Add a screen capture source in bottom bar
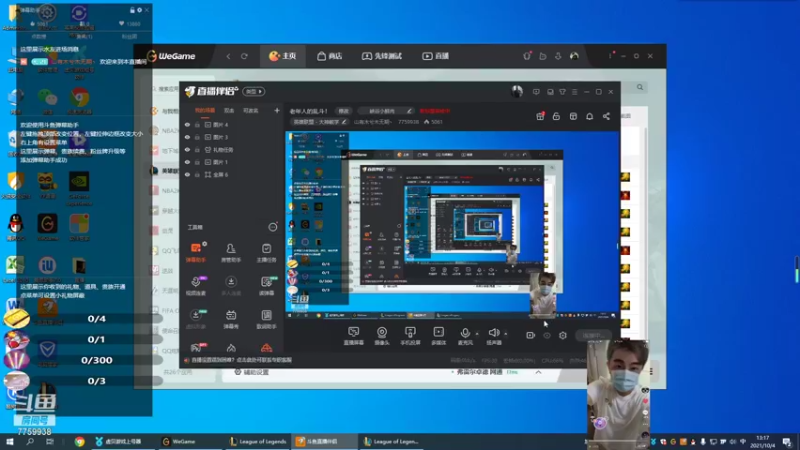The image size is (800, 450). 353,336
